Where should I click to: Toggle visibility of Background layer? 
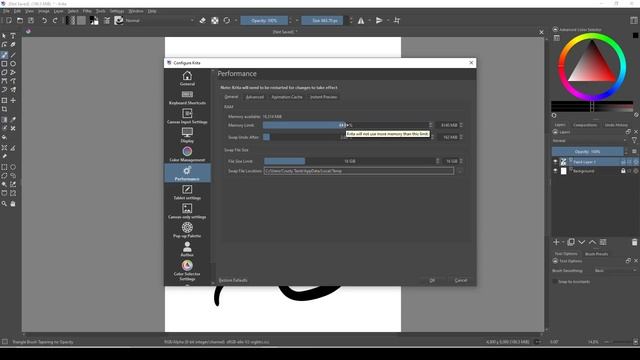pyautogui.click(x=555, y=171)
